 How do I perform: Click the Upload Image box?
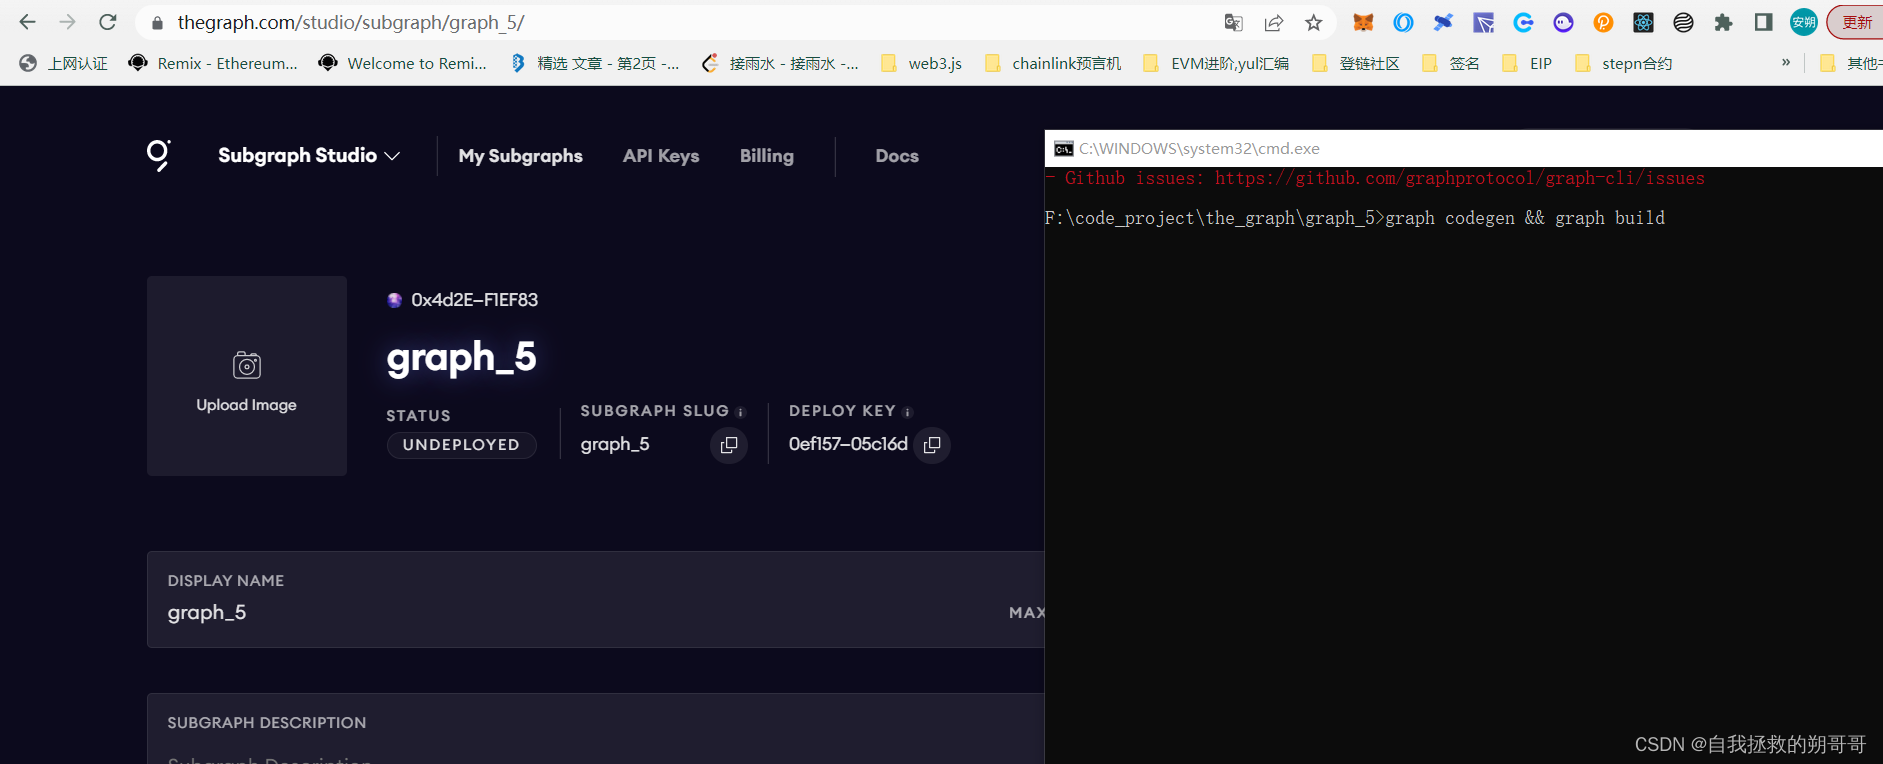tap(247, 376)
